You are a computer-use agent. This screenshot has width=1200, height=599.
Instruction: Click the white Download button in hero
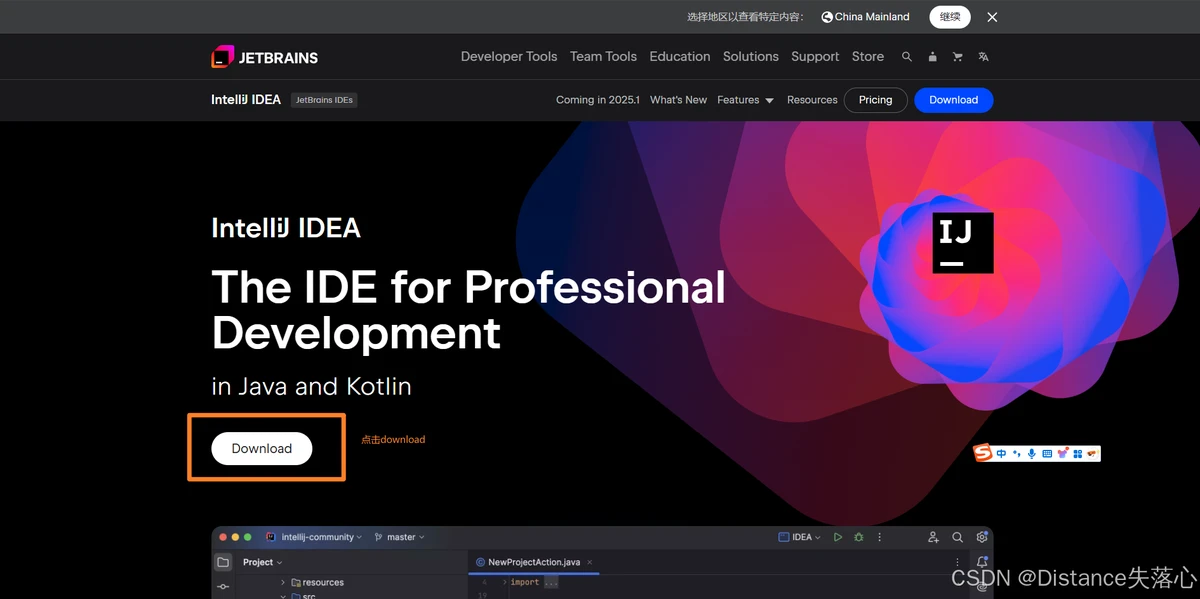click(x=261, y=449)
